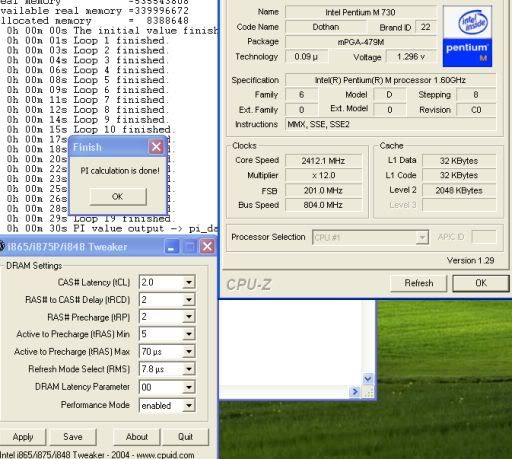This screenshot has height=459, width=512.
Task: Open Performance Mode dropdown
Action: (x=189, y=405)
